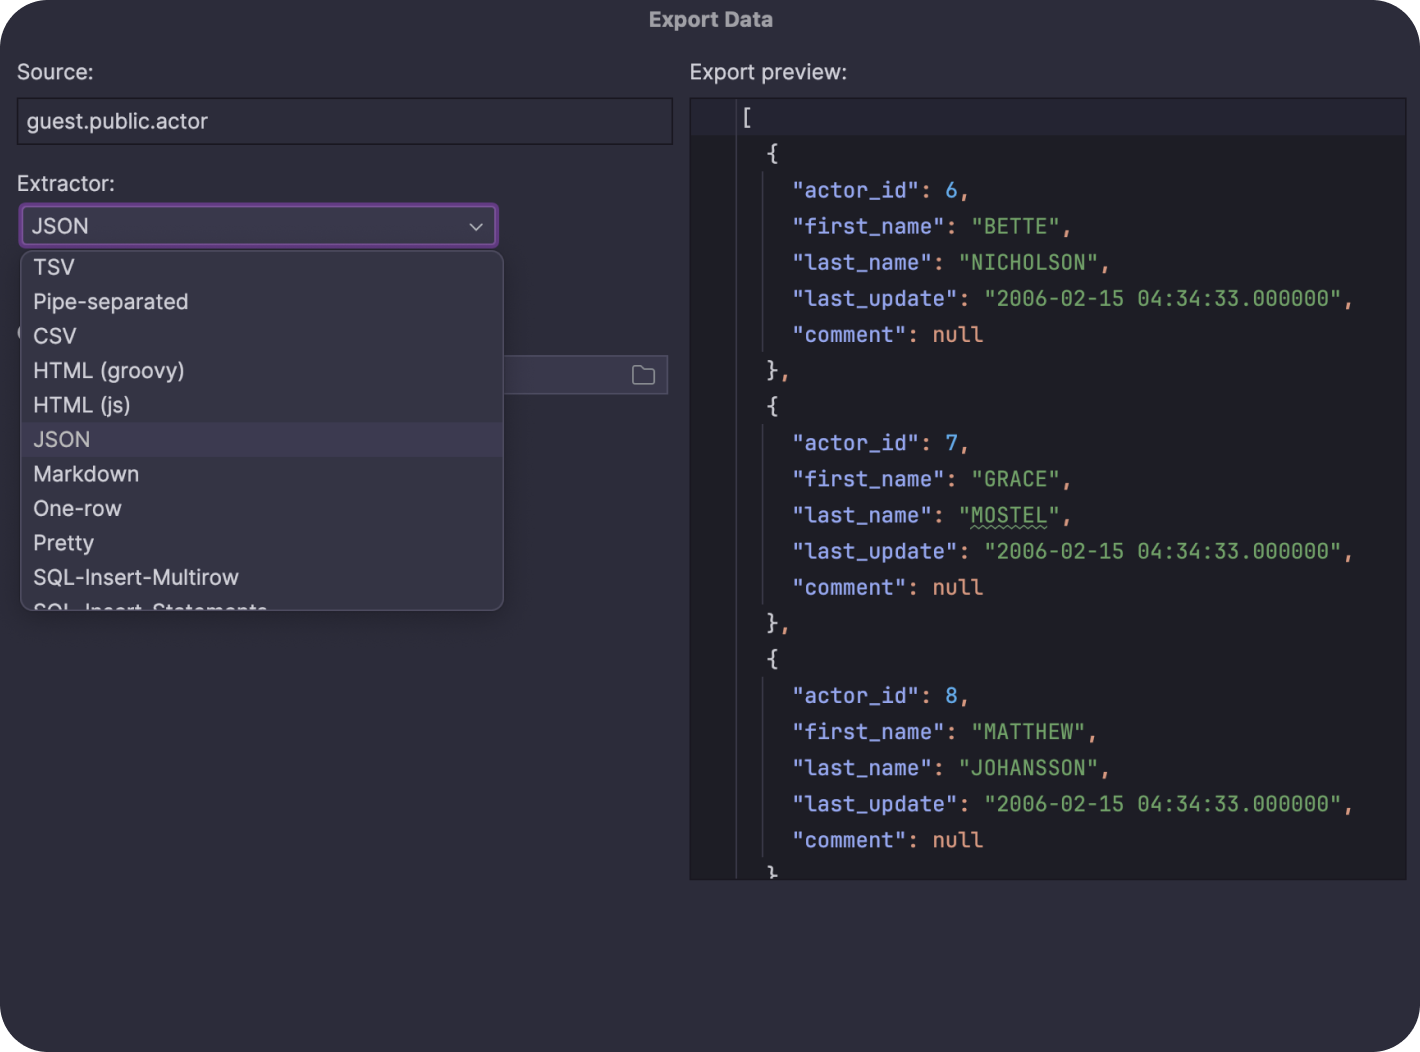Choose Pipe-separated export format
The width and height of the screenshot is (1420, 1052).
110,301
